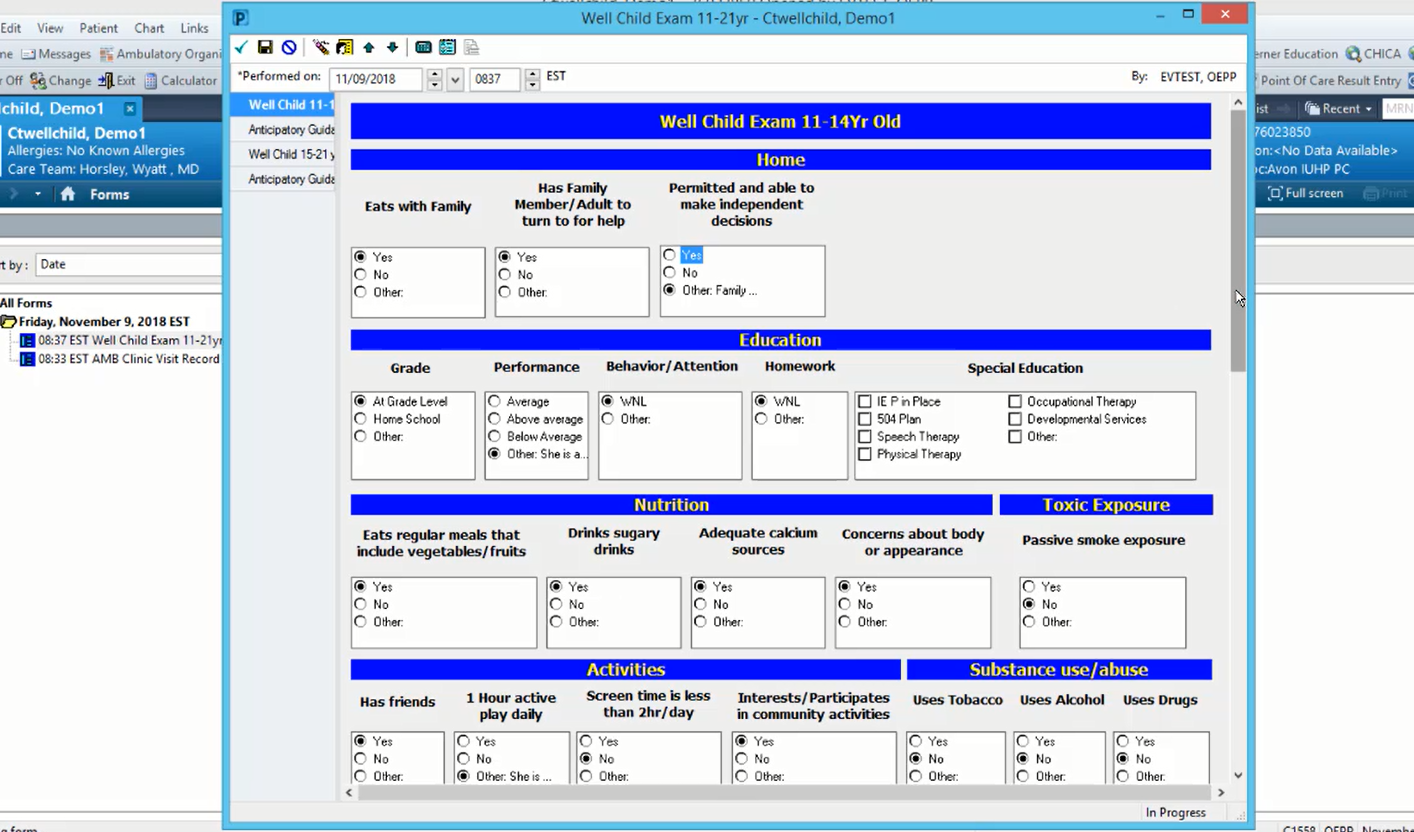1414x832 pixels.
Task: Open the Calculator tool in the toolbar
Action: click(179, 81)
